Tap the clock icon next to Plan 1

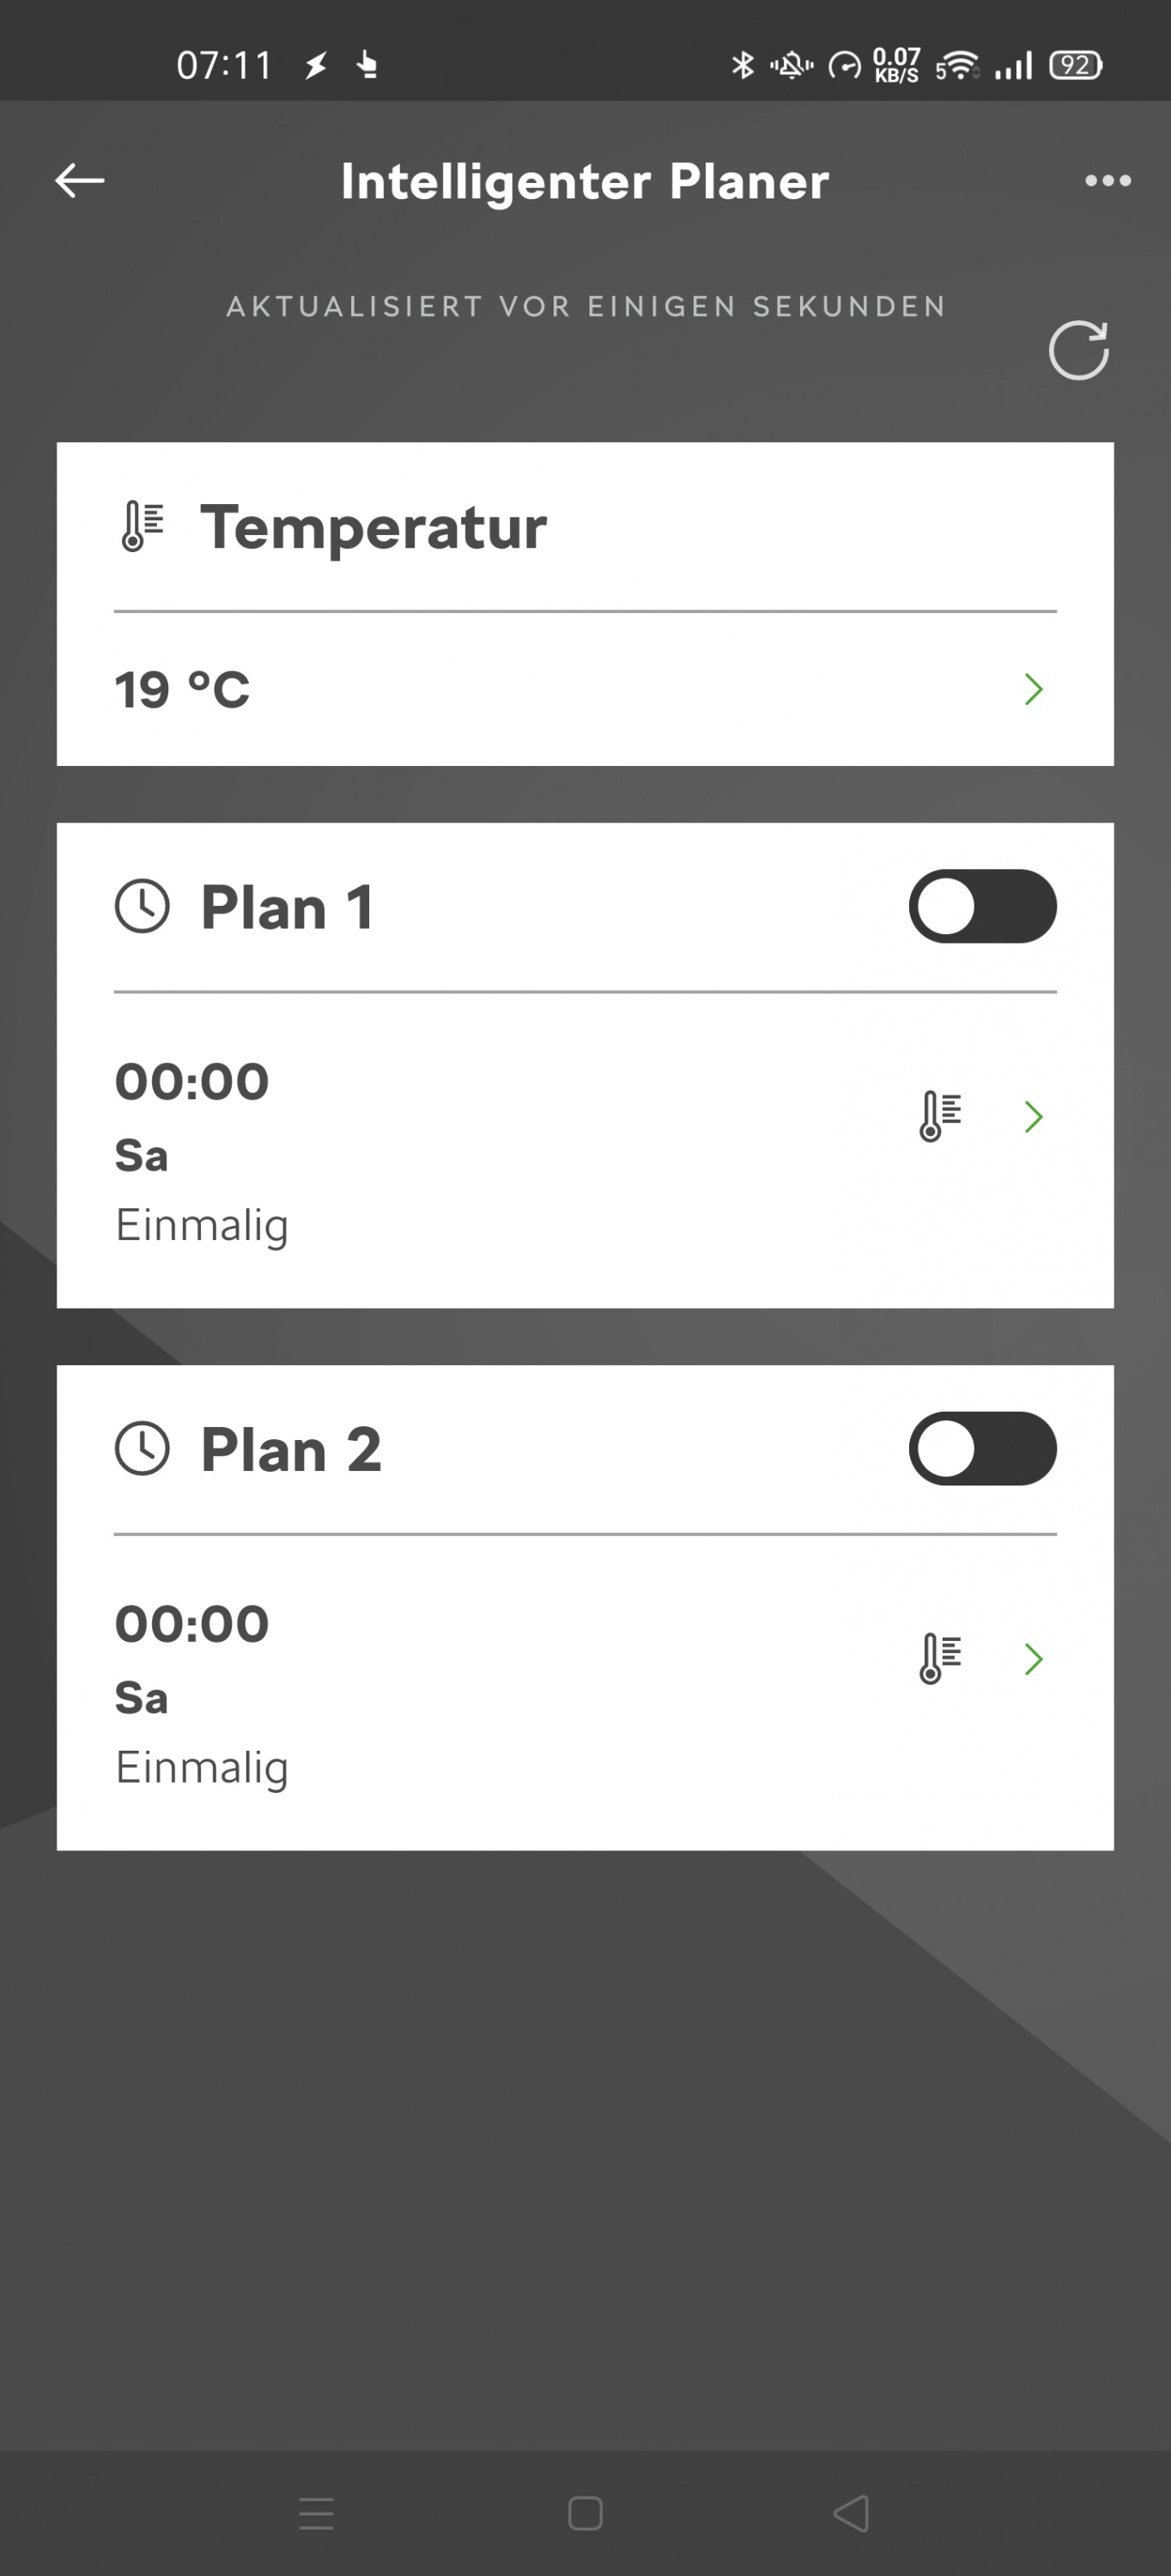click(x=142, y=907)
